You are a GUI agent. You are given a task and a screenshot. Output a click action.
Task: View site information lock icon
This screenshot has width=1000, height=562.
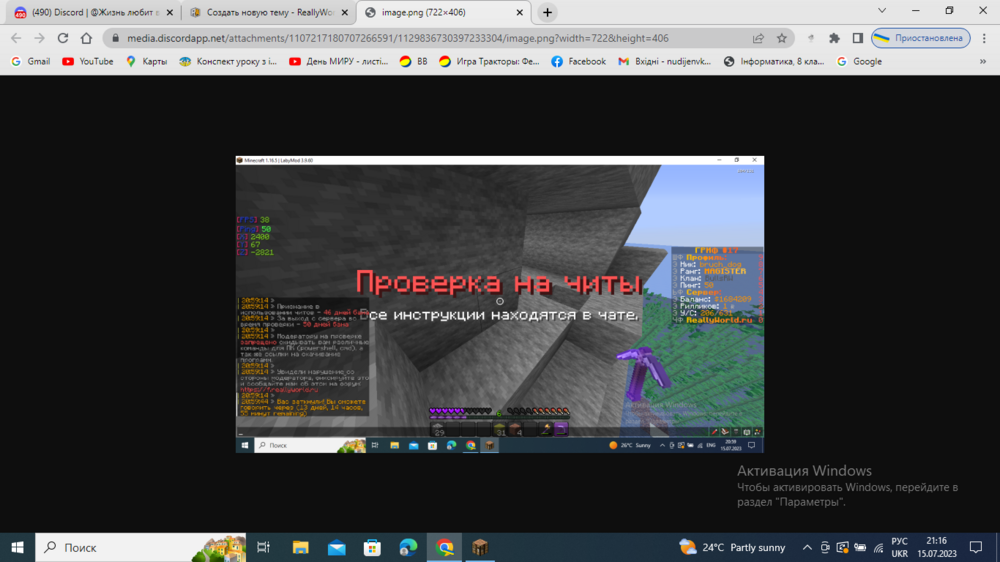115,38
